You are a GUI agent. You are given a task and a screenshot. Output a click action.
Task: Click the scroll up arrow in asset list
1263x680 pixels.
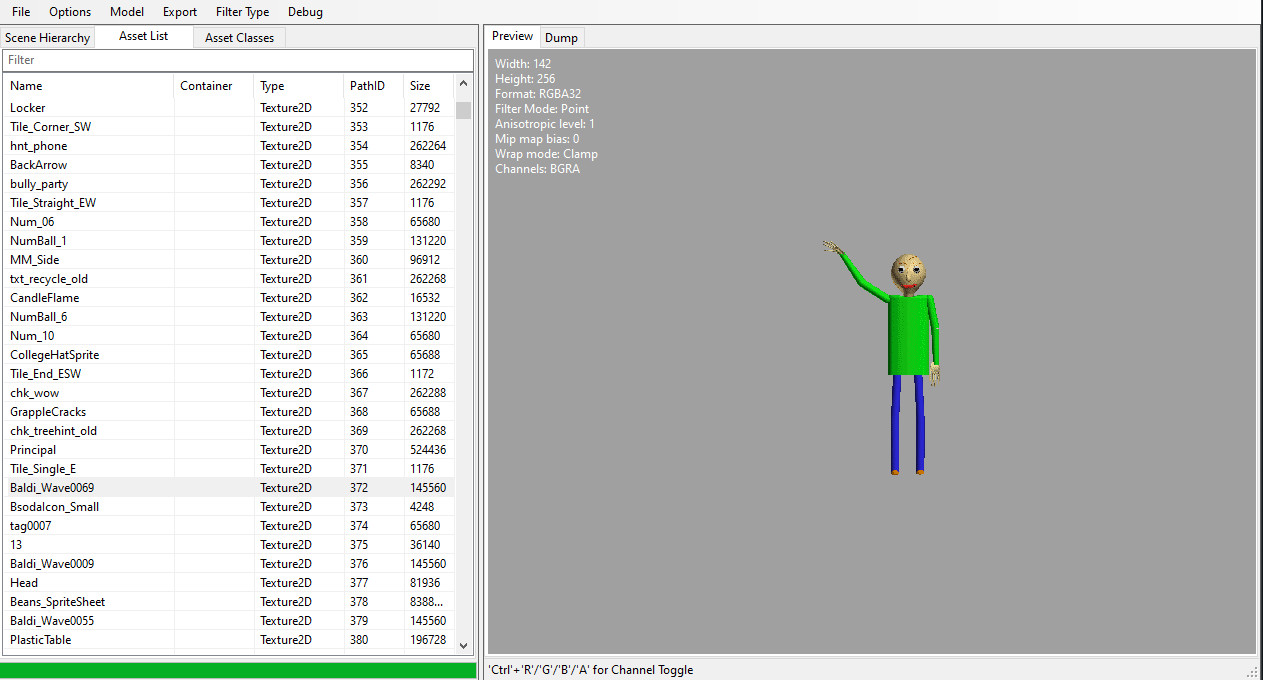(x=463, y=85)
